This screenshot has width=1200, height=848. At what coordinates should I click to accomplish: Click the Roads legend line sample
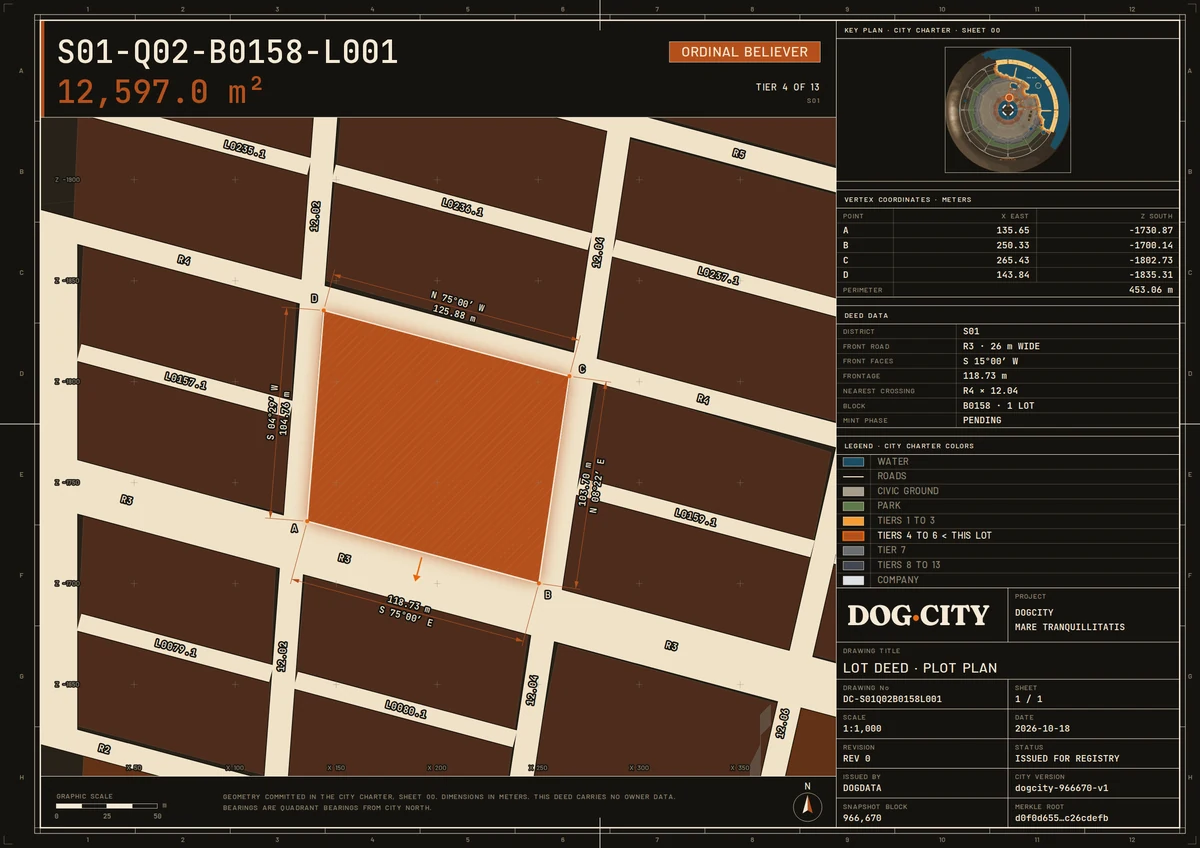click(x=853, y=477)
